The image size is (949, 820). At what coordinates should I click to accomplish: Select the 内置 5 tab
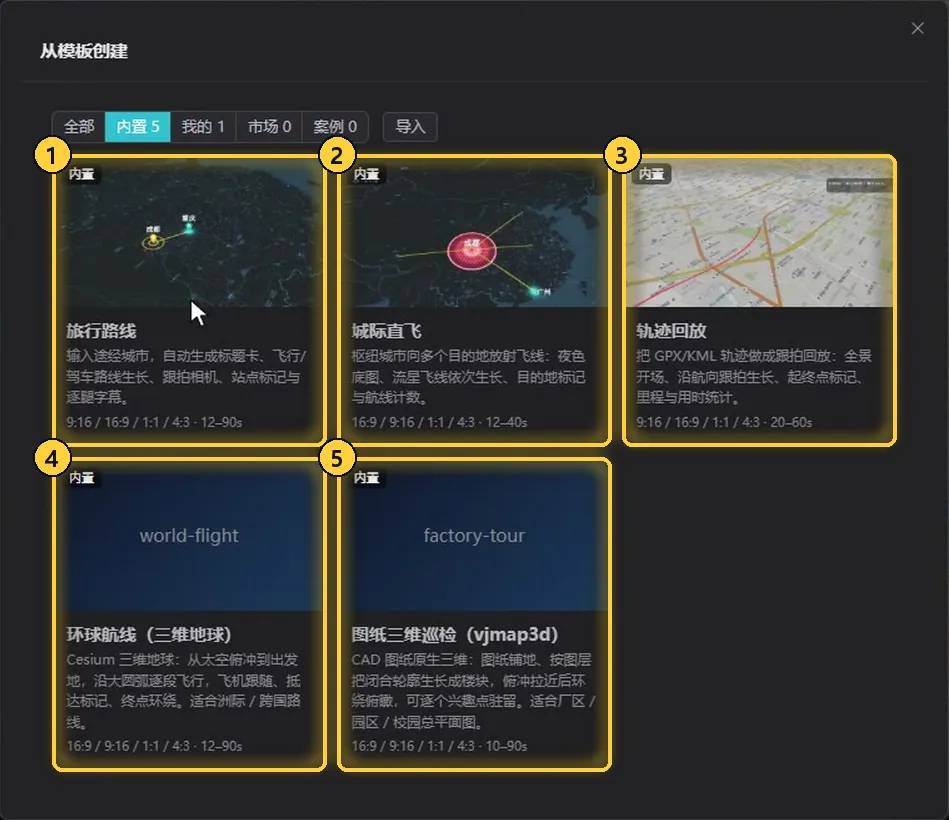[x=137, y=126]
